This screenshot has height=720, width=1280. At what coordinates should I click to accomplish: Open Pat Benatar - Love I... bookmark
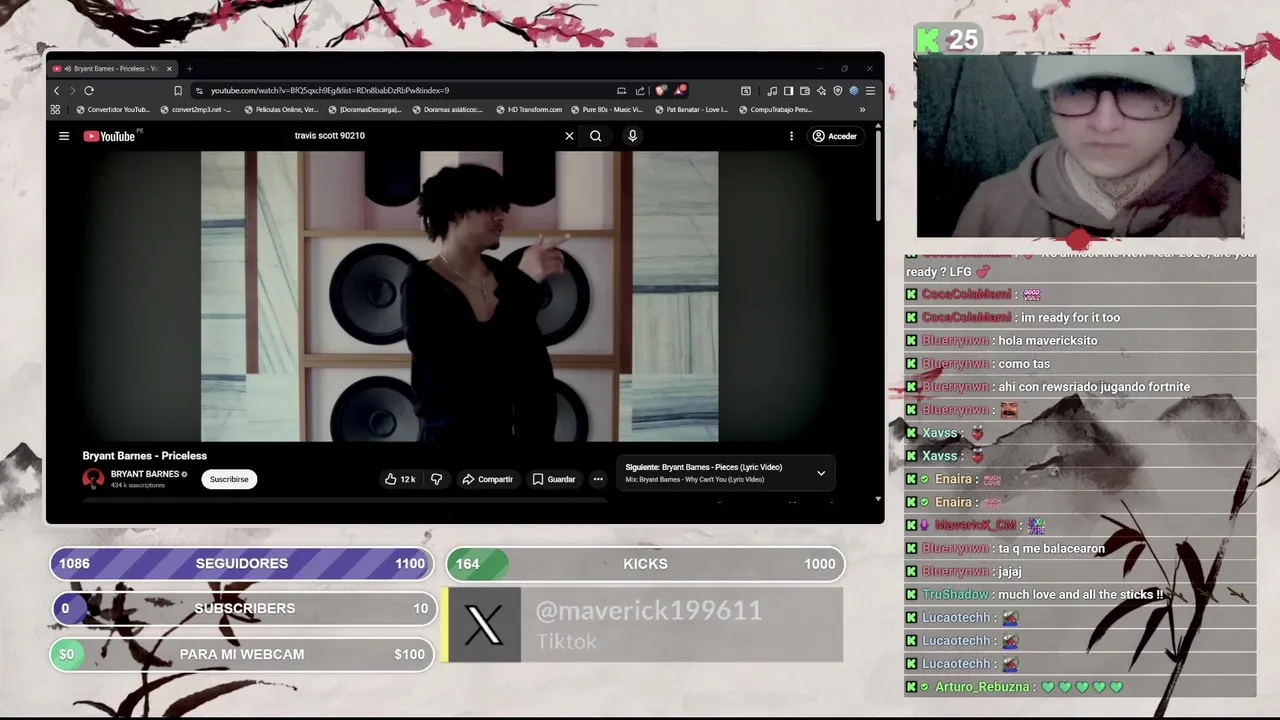pyautogui.click(x=692, y=110)
